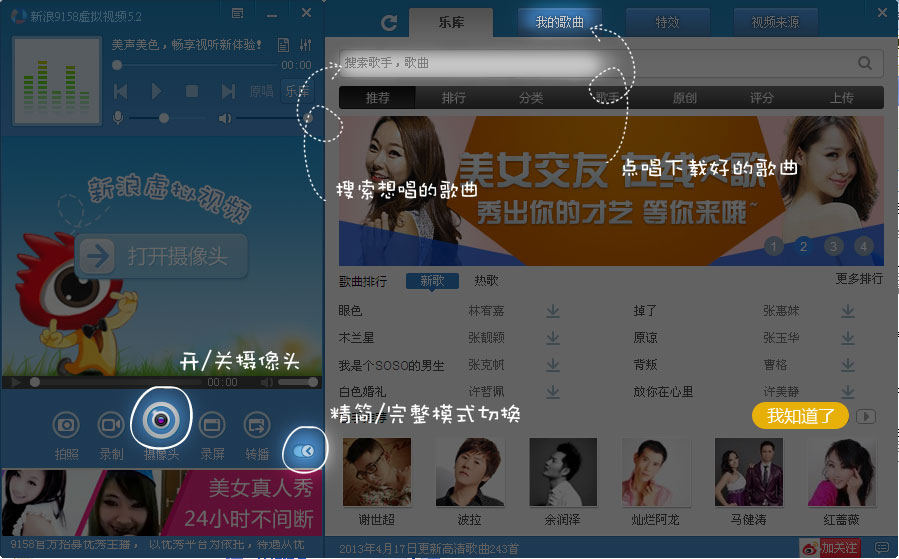The width and height of the screenshot is (899, 559).
Task: Select the 评分 category tab
Action: 761,98
